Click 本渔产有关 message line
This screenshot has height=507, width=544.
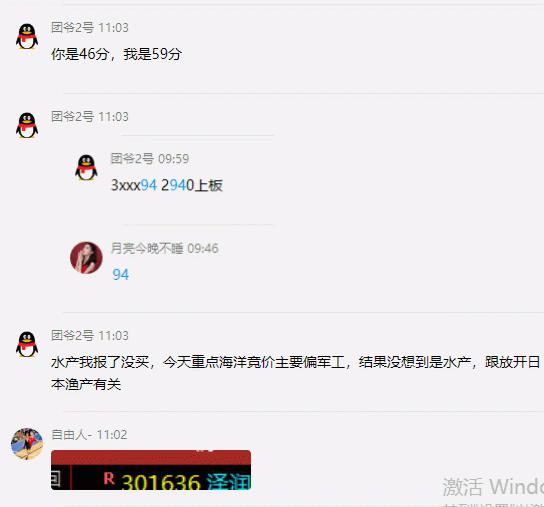86,385
